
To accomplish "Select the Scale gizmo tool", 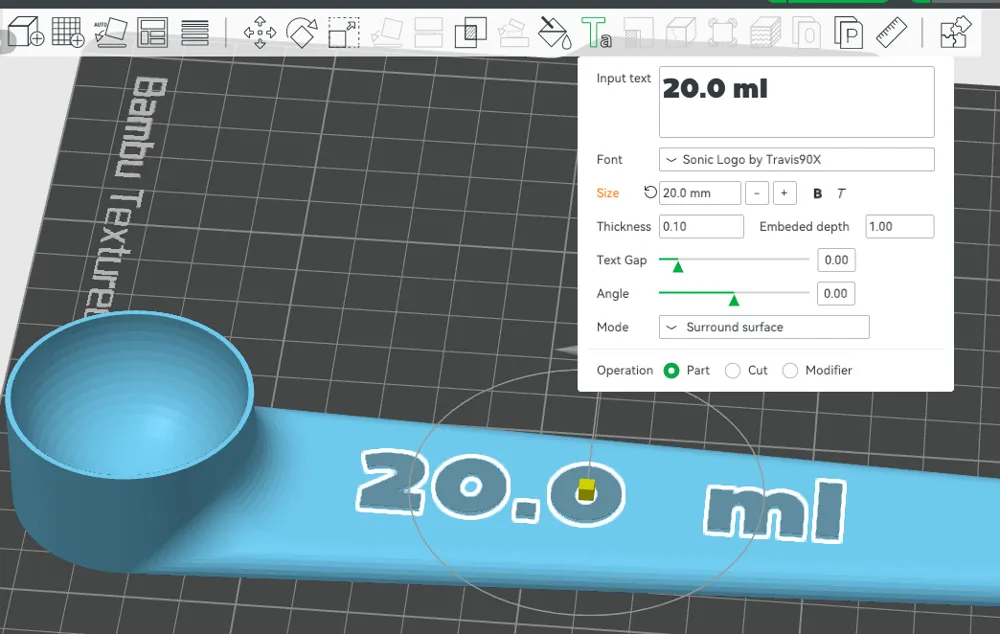I will point(344,33).
